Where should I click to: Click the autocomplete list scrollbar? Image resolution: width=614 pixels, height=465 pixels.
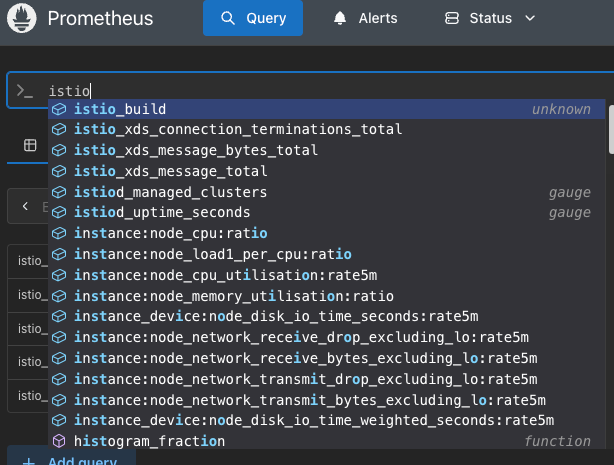(x=611, y=129)
